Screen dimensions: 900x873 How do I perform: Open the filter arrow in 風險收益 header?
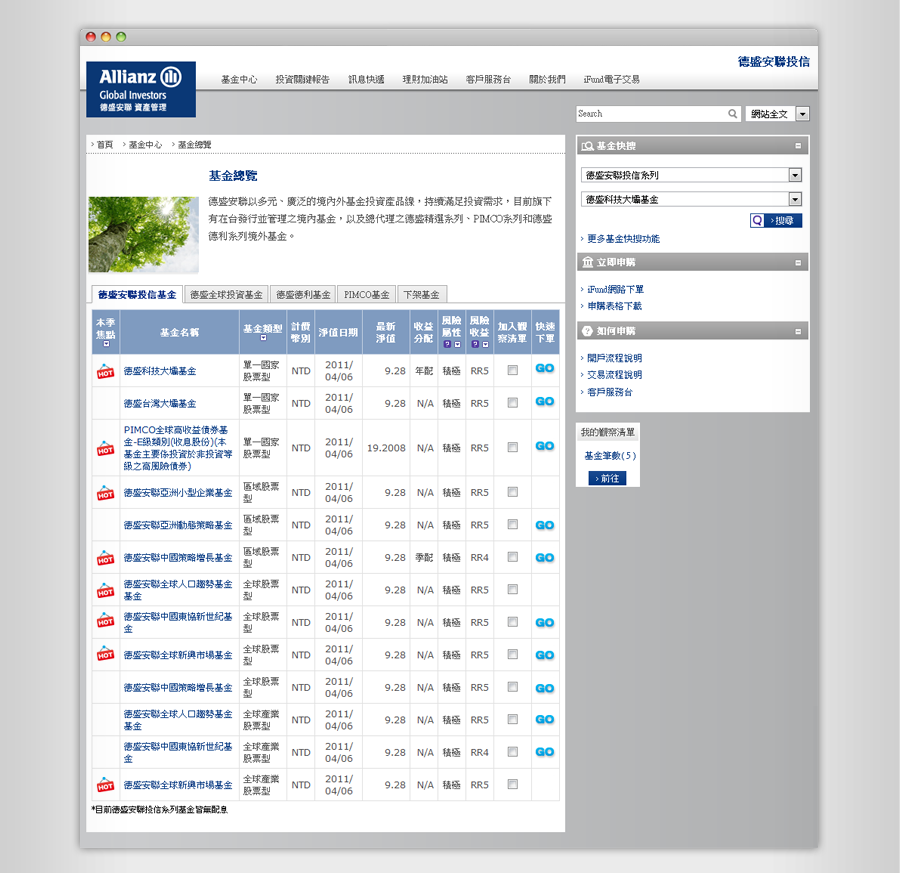tap(485, 344)
